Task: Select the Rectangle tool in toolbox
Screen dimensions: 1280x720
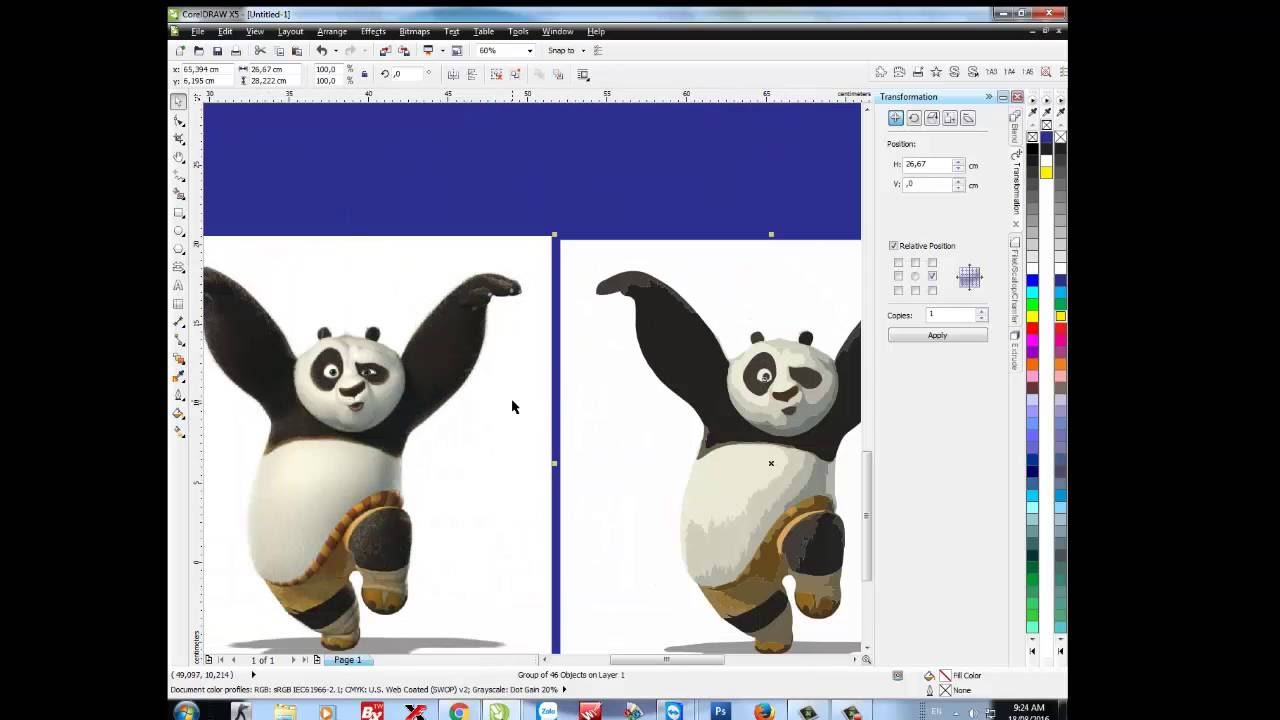Action: pyautogui.click(x=178, y=213)
